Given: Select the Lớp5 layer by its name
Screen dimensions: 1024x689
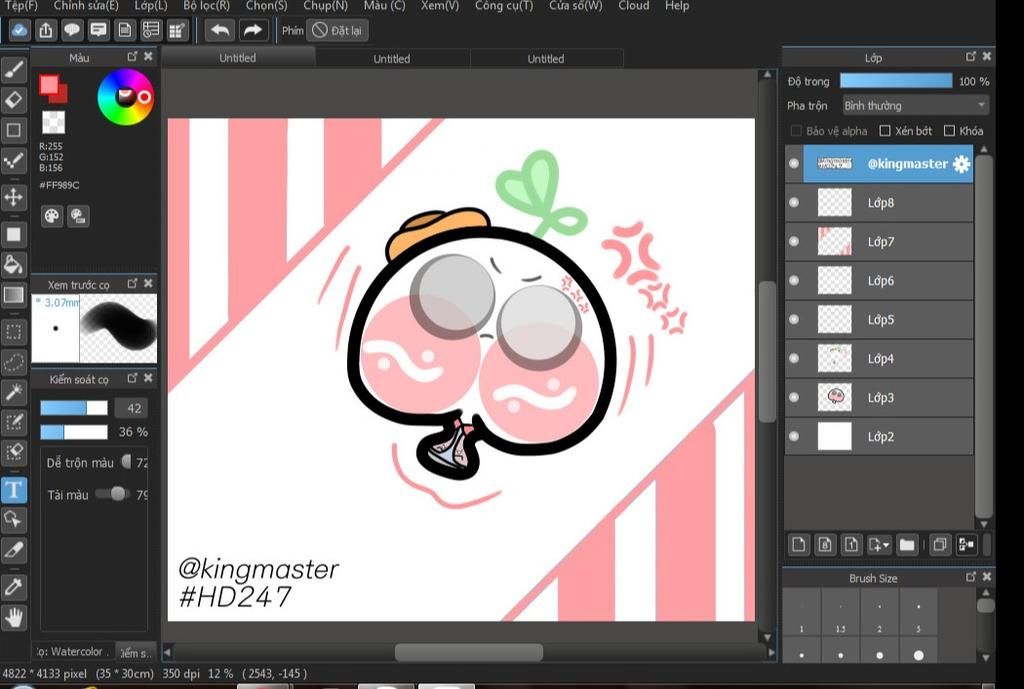Looking at the screenshot, I should tap(880, 320).
